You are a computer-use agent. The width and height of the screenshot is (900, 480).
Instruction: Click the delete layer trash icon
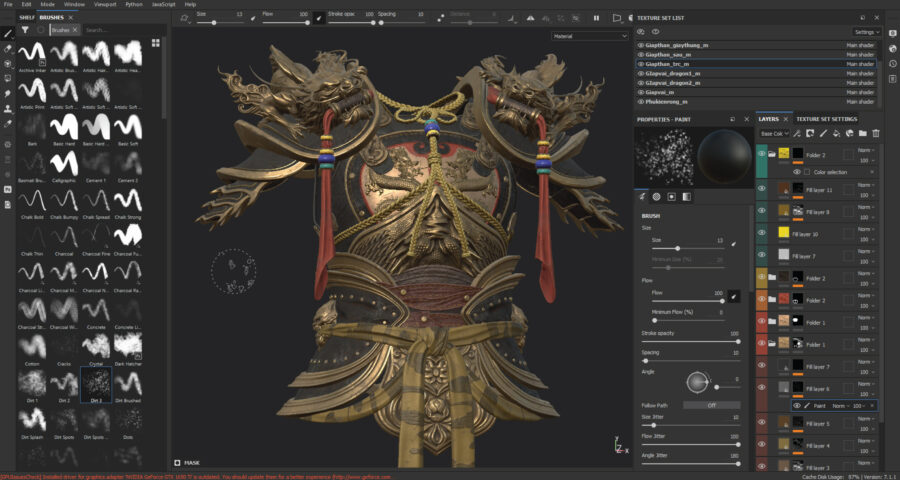coord(876,133)
